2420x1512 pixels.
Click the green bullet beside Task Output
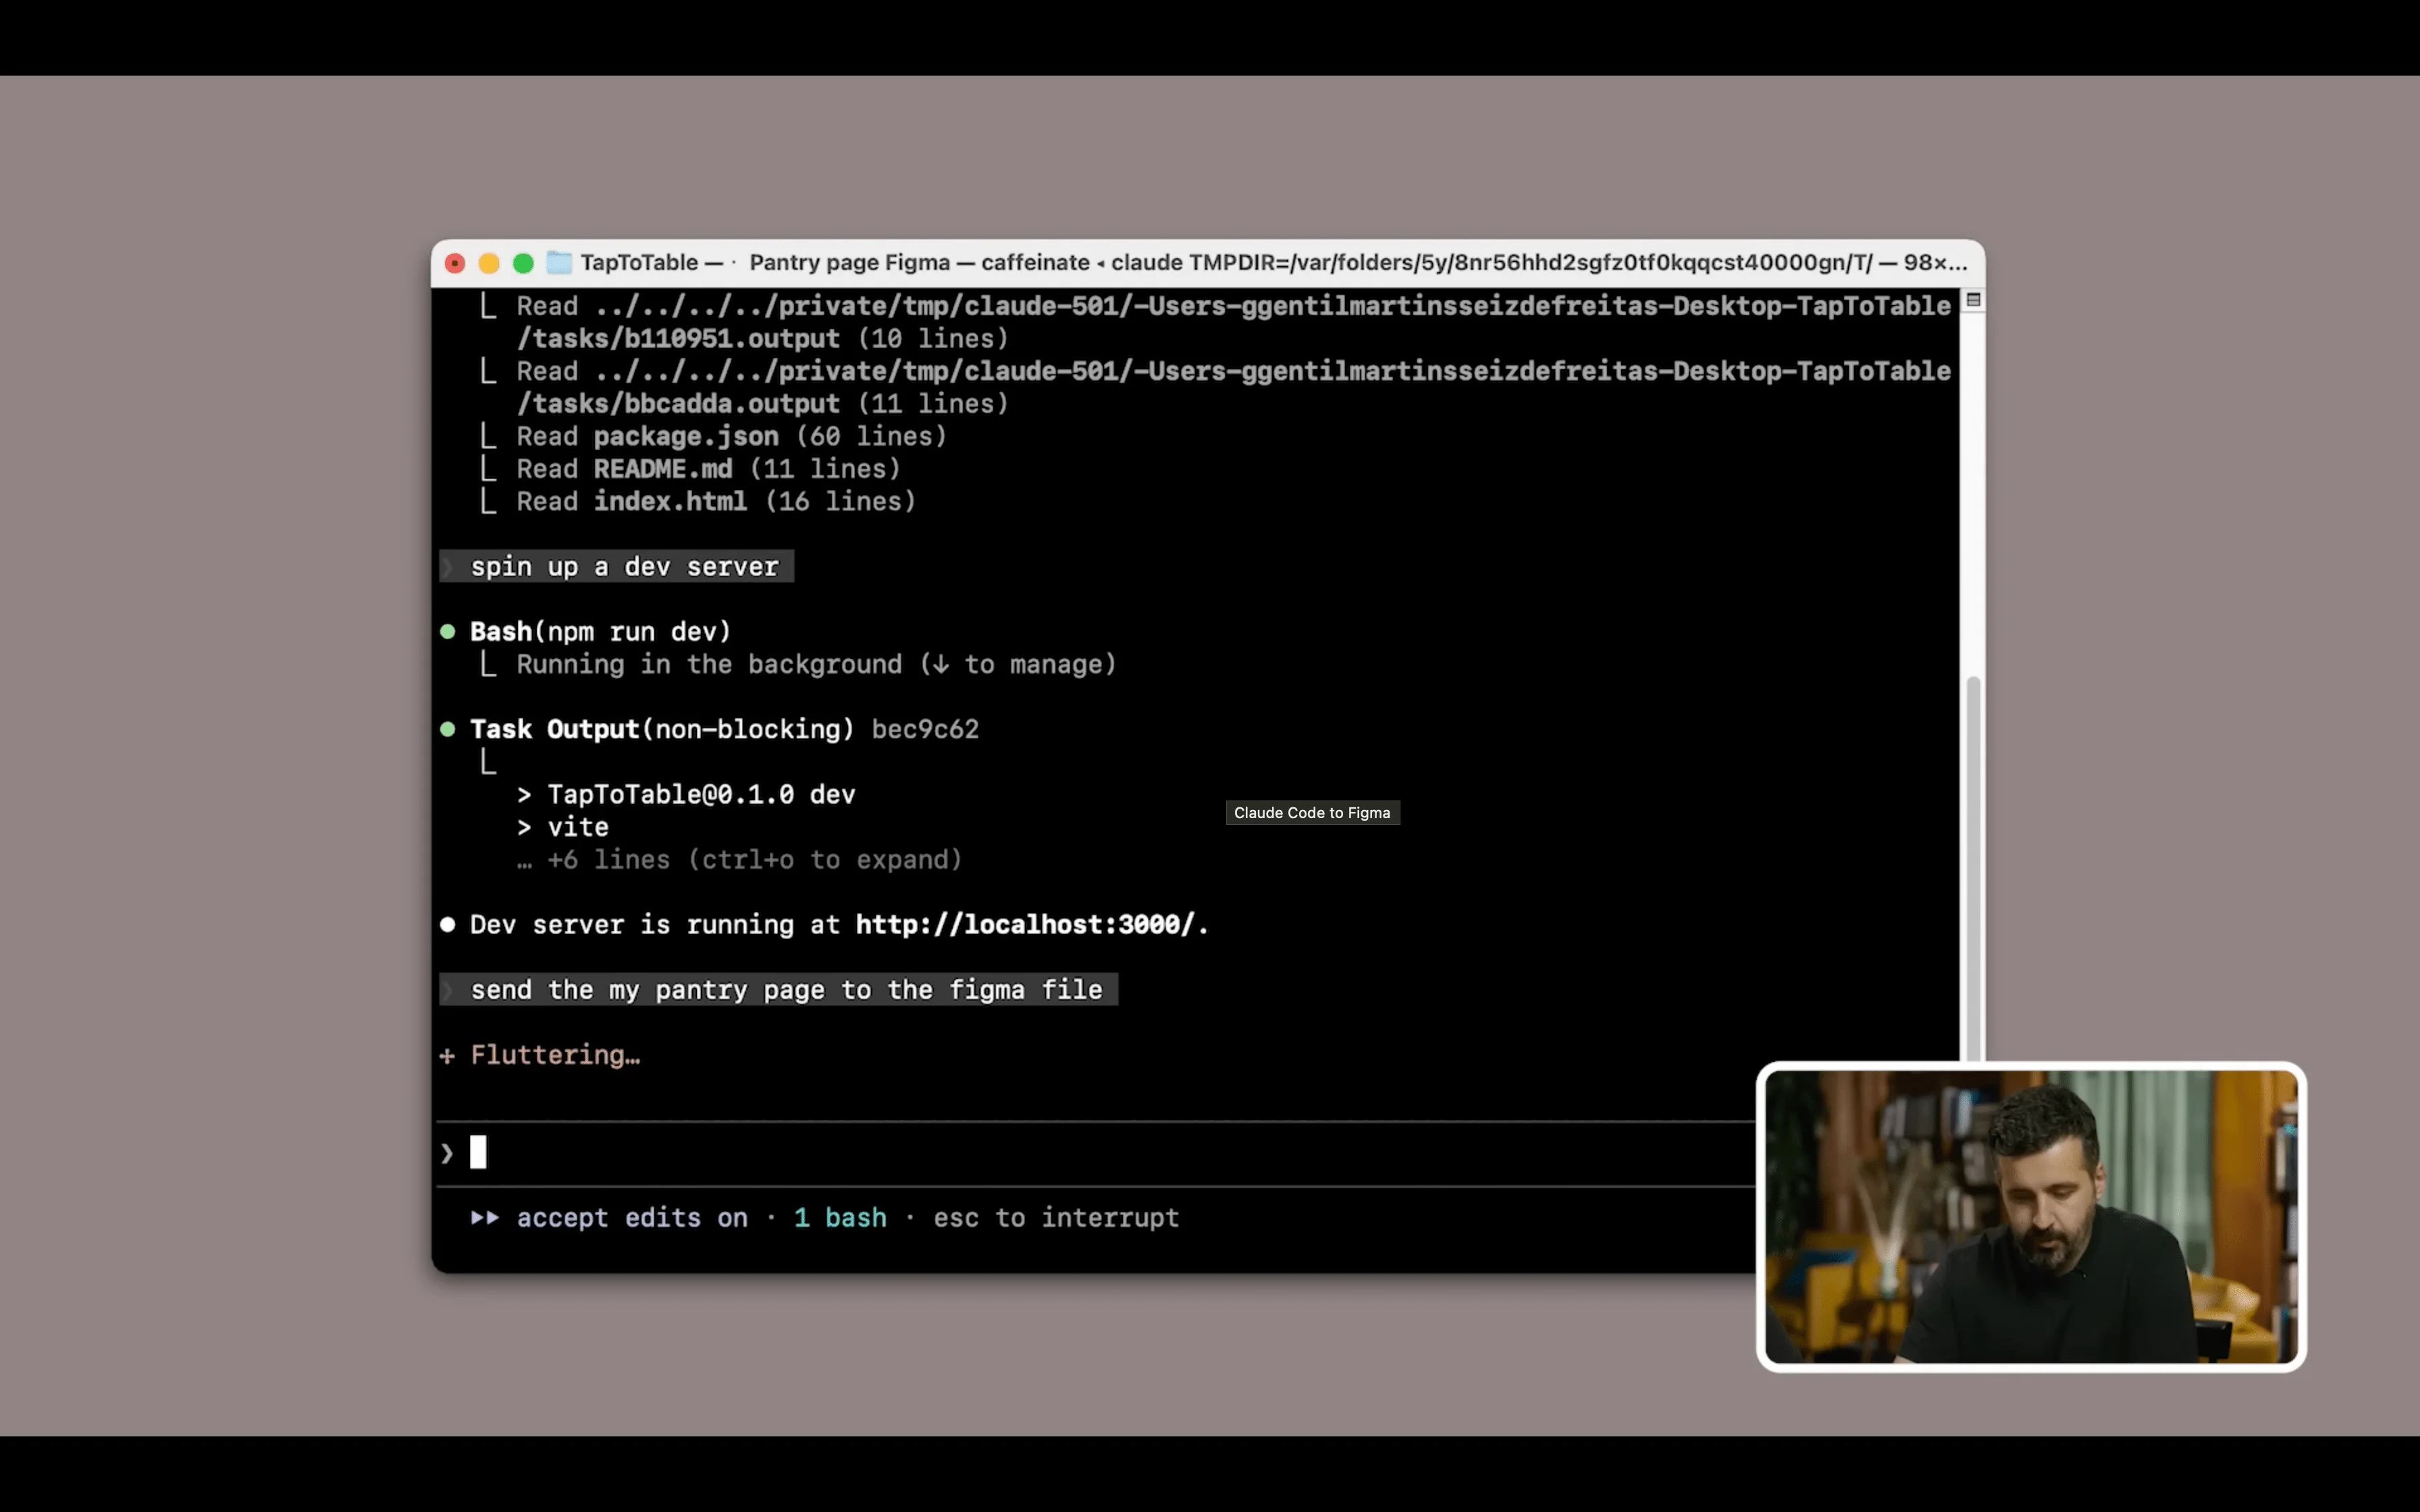click(448, 729)
